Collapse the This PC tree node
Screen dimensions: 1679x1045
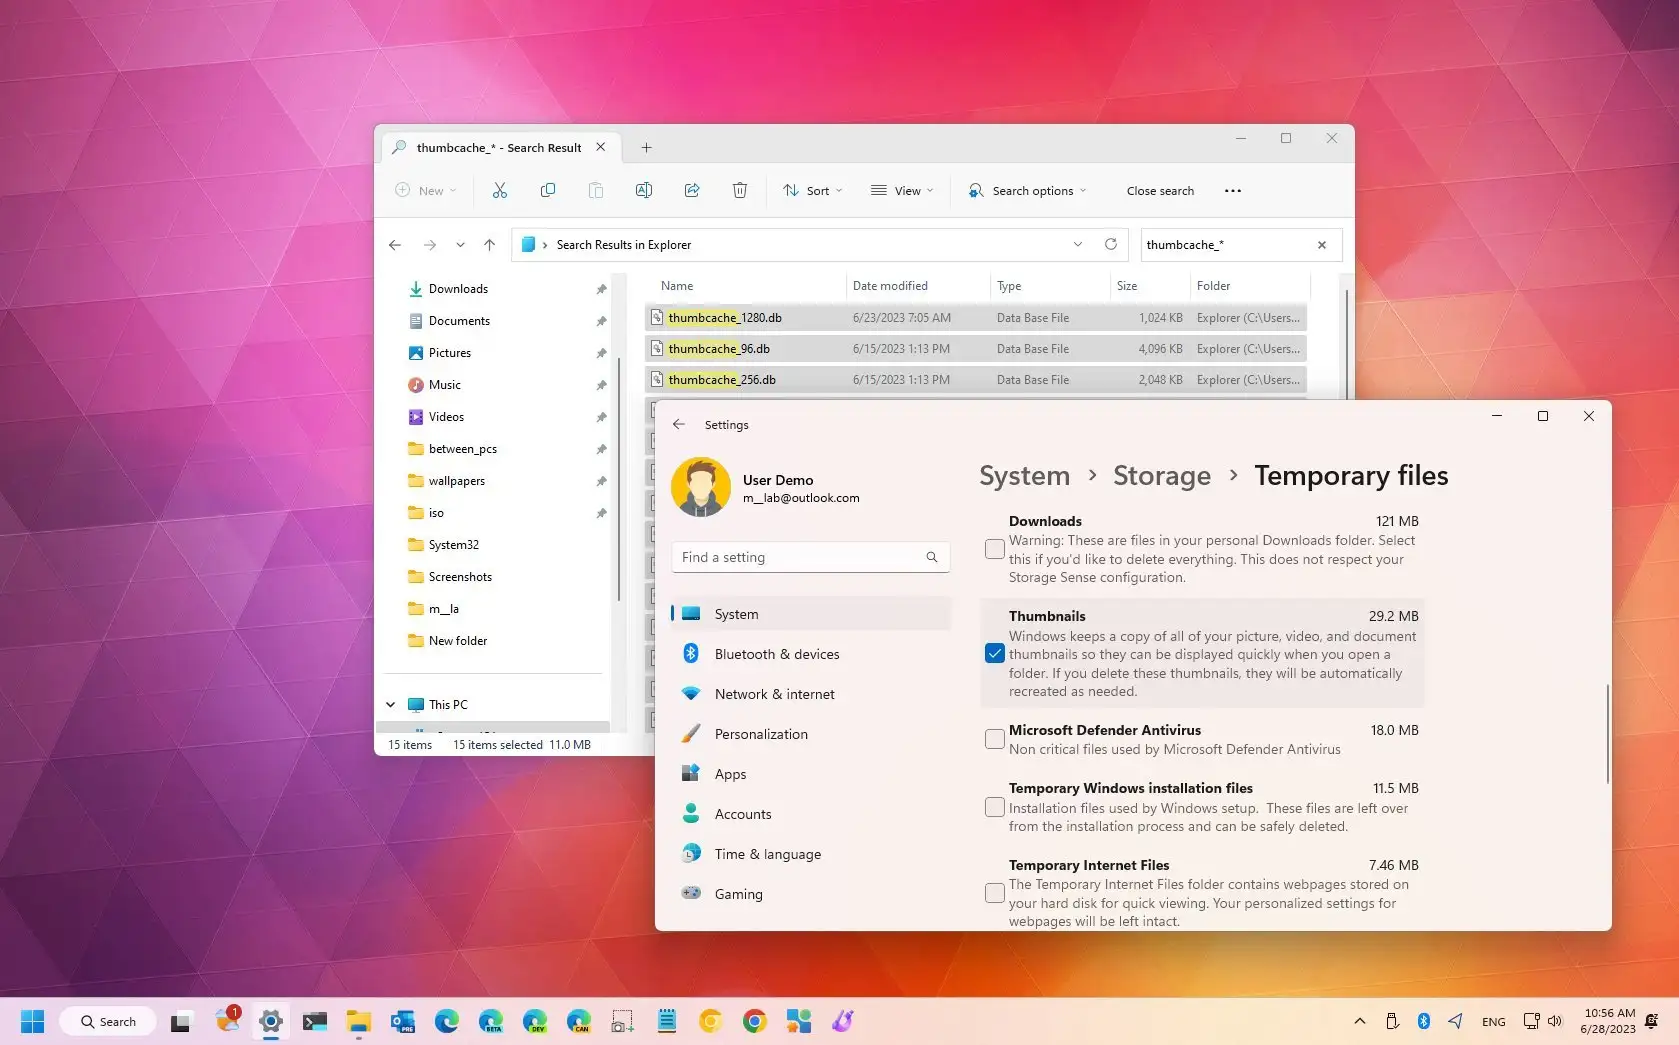click(x=391, y=705)
